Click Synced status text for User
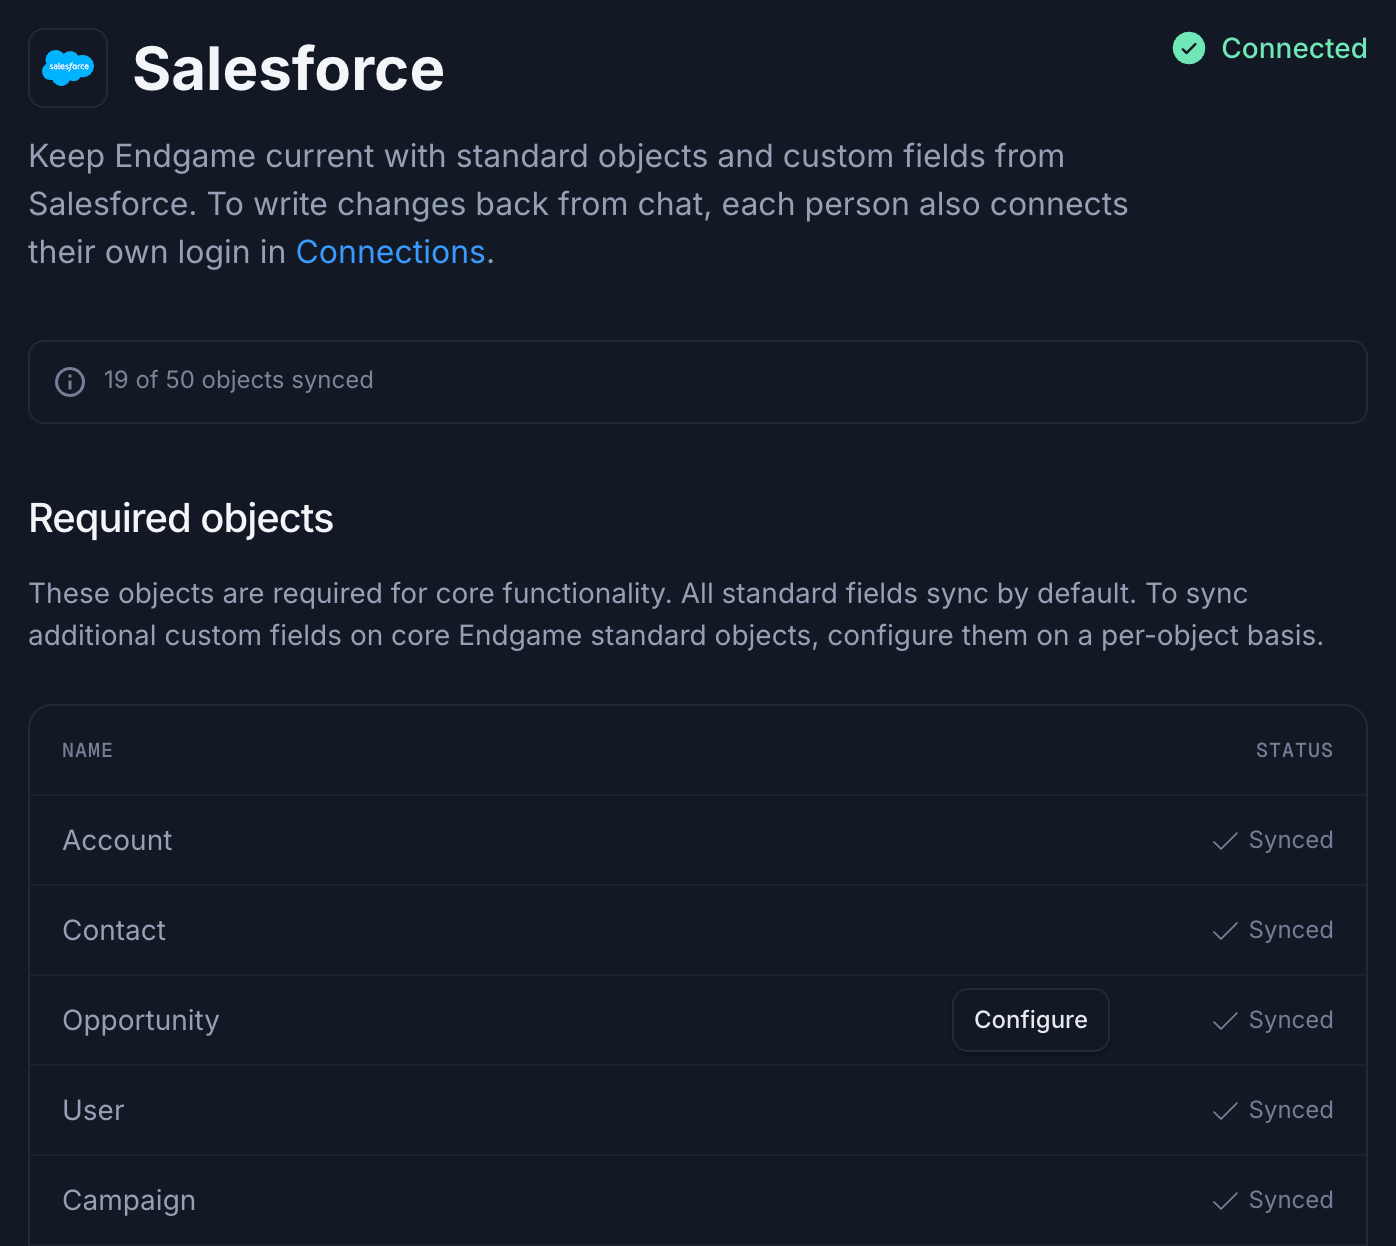1396x1246 pixels. point(1291,1110)
